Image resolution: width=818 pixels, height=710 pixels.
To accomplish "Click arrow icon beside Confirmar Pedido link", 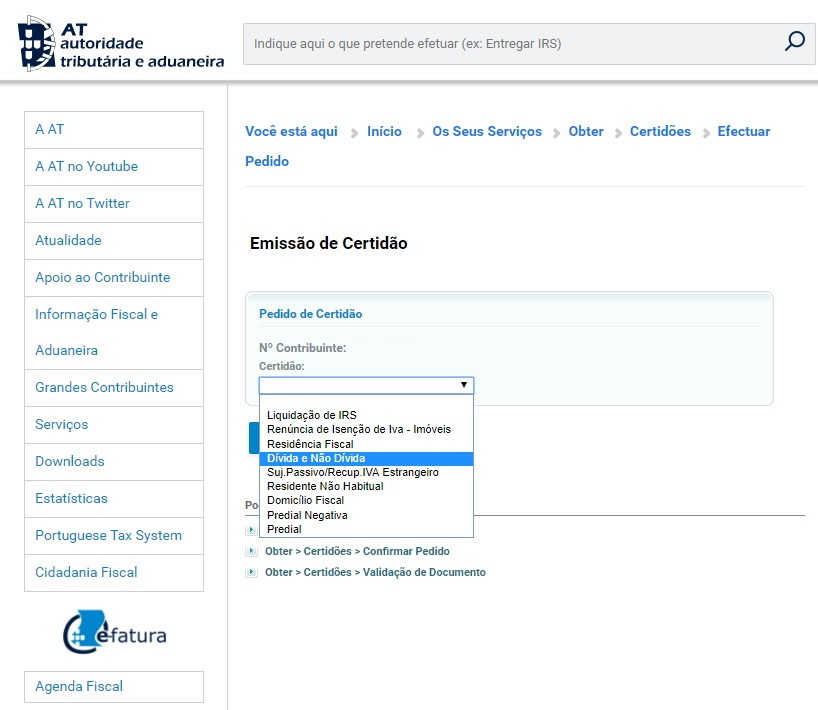I will pyautogui.click(x=252, y=551).
